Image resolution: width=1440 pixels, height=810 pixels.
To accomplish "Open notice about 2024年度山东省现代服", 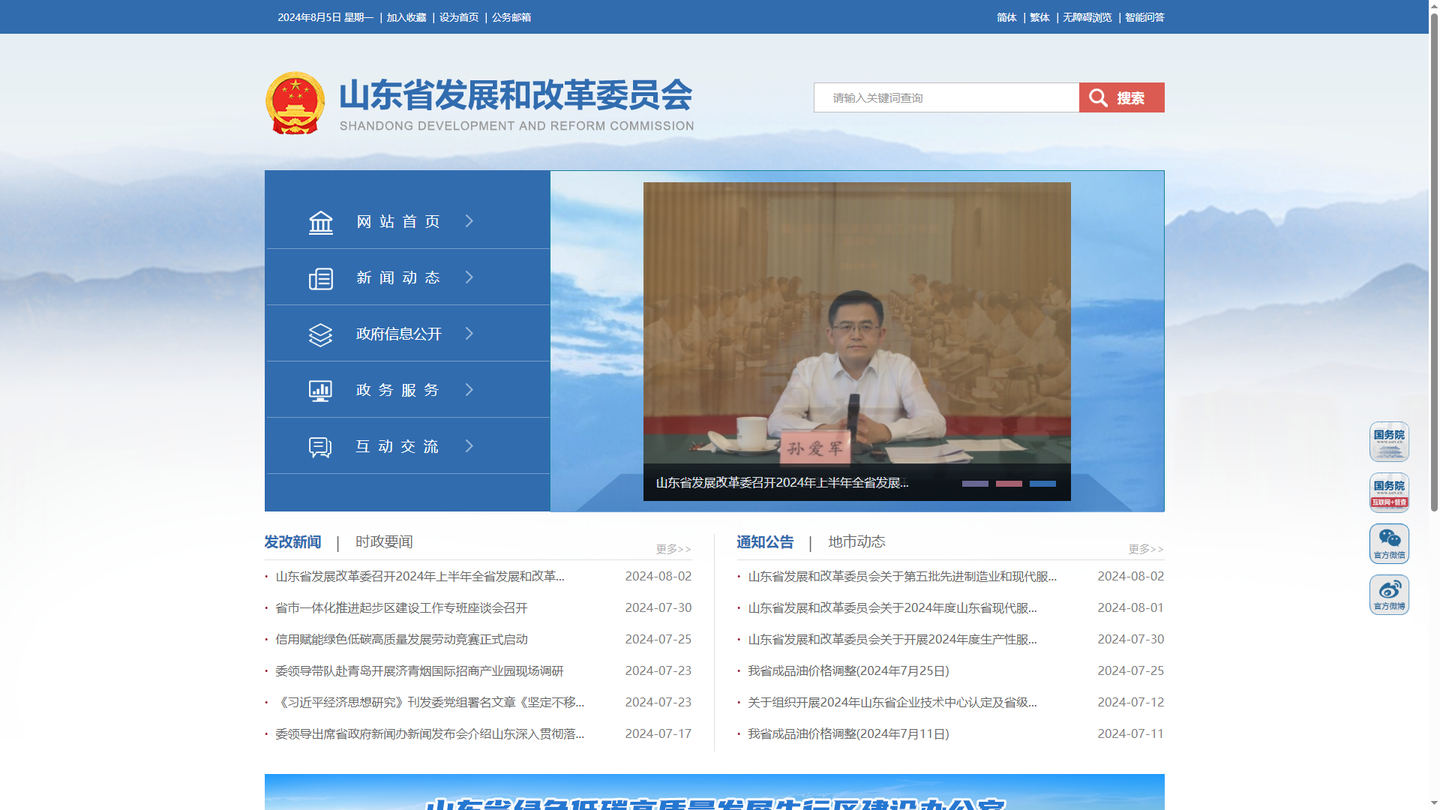I will tap(892, 608).
